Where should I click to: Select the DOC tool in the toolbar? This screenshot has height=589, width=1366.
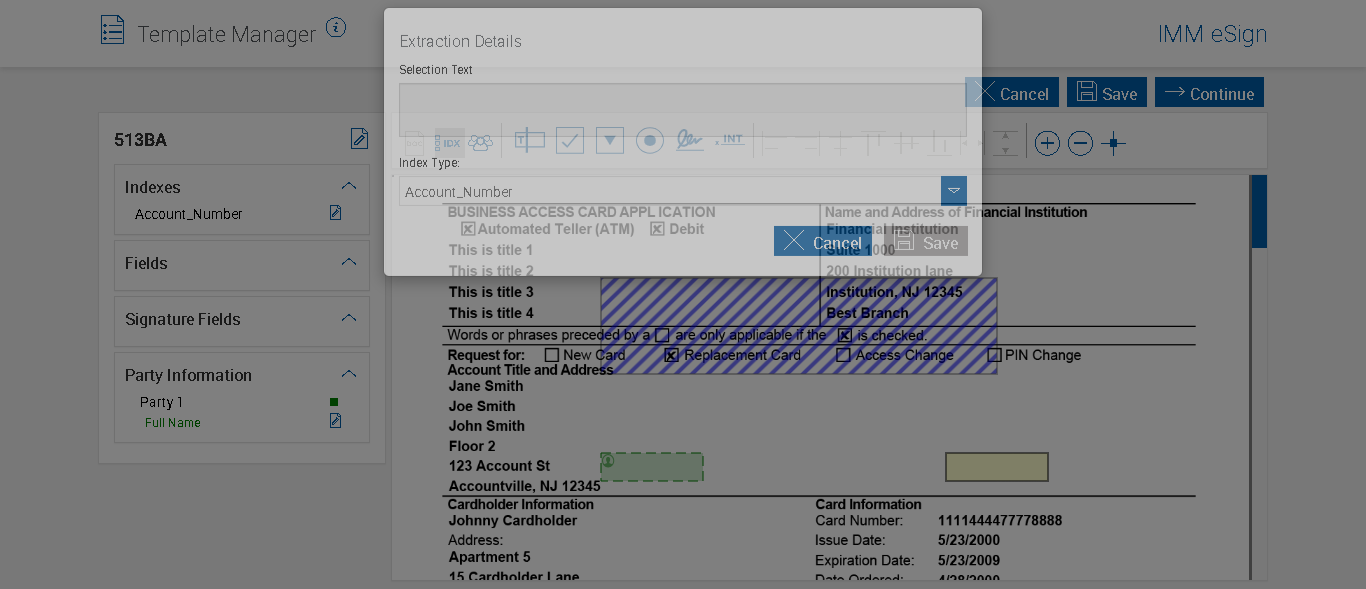[413, 142]
